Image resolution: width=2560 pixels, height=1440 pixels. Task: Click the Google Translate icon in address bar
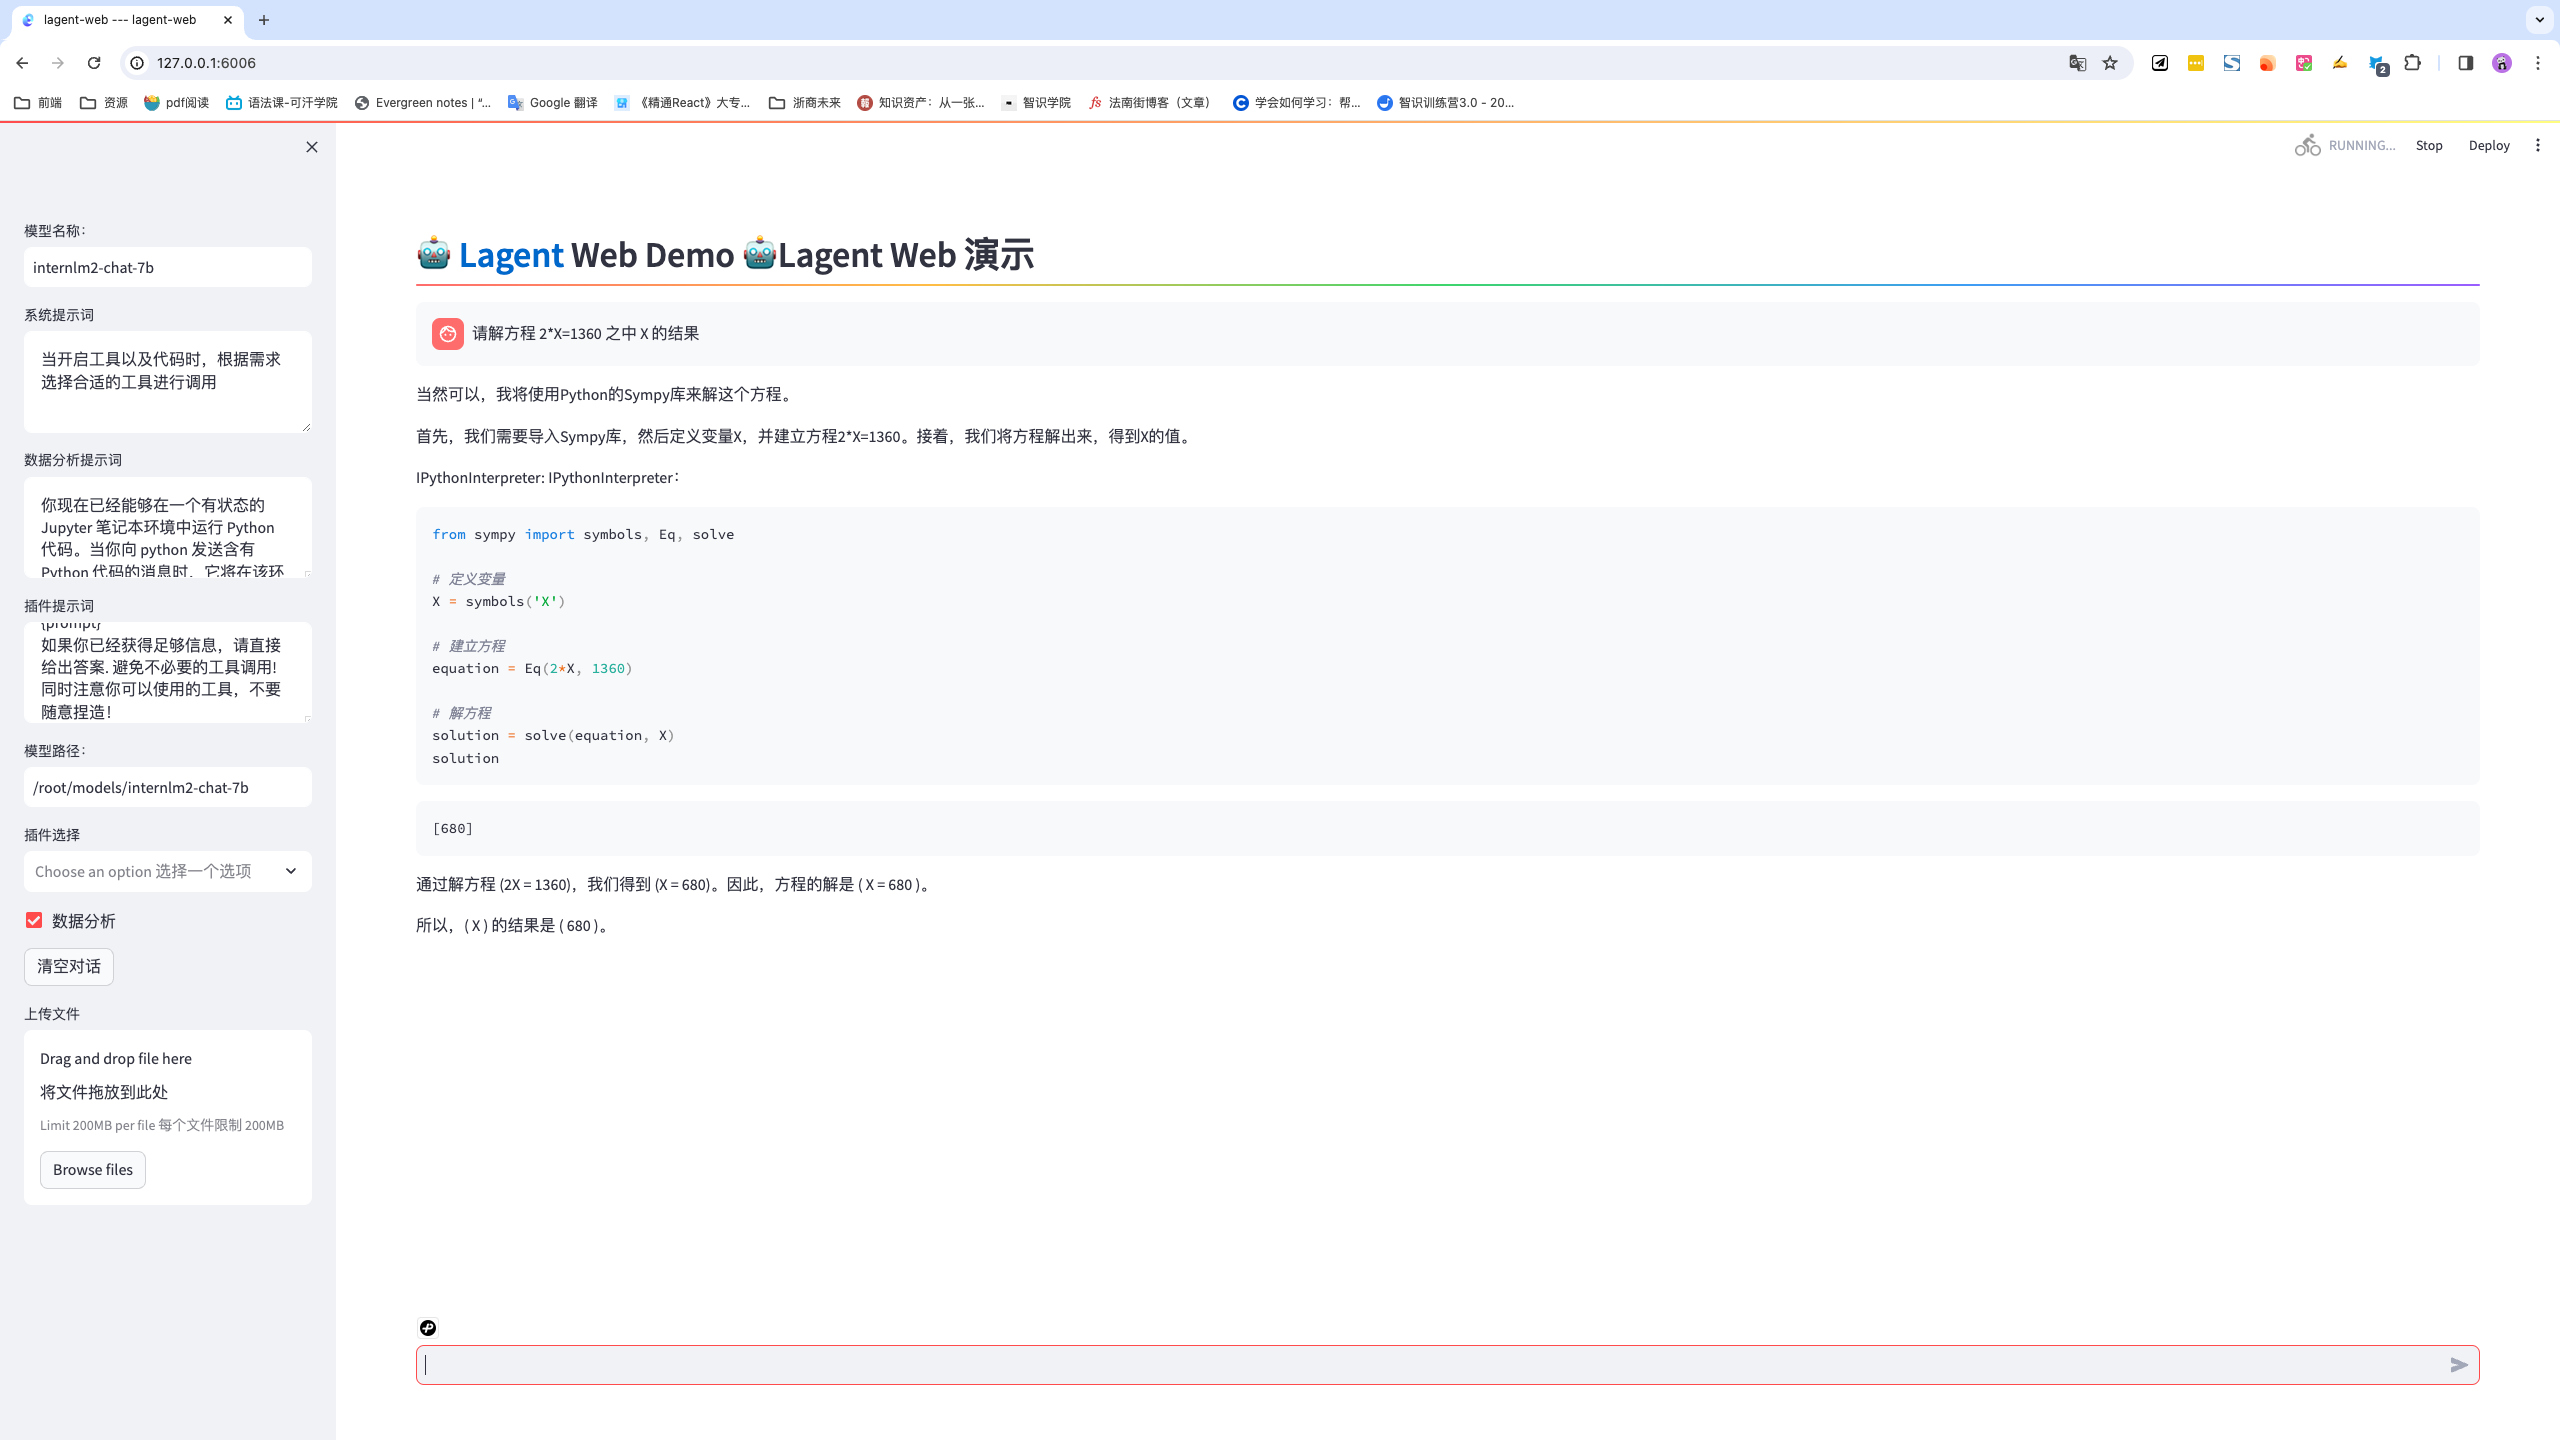tap(2077, 63)
